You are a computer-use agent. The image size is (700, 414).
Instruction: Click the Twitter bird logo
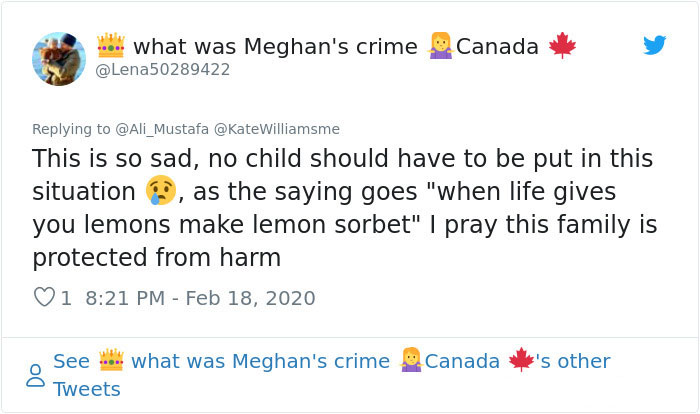click(x=654, y=45)
